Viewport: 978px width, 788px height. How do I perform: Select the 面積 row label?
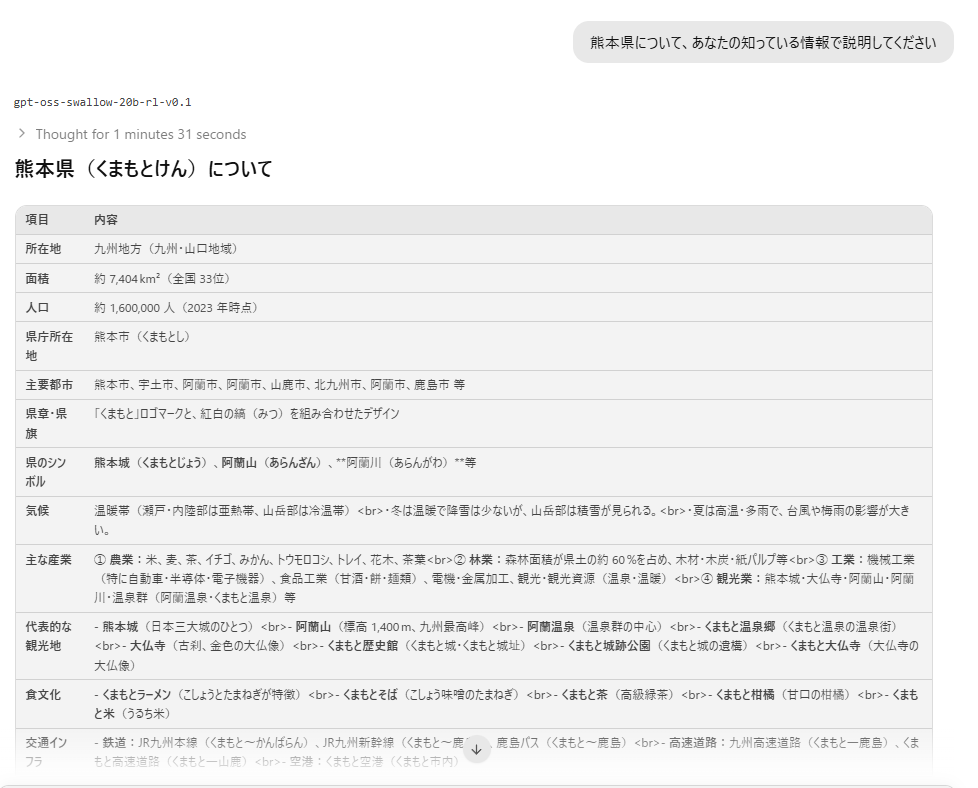click(x=38, y=278)
